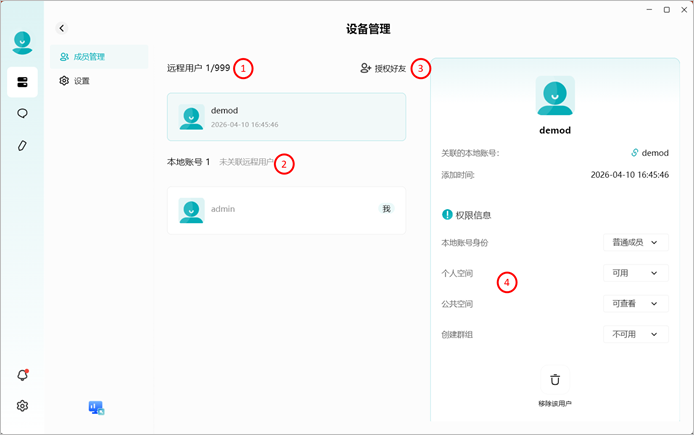Click the trash icon to remove user
Viewport: 694px width, 435px height.
click(555, 380)
